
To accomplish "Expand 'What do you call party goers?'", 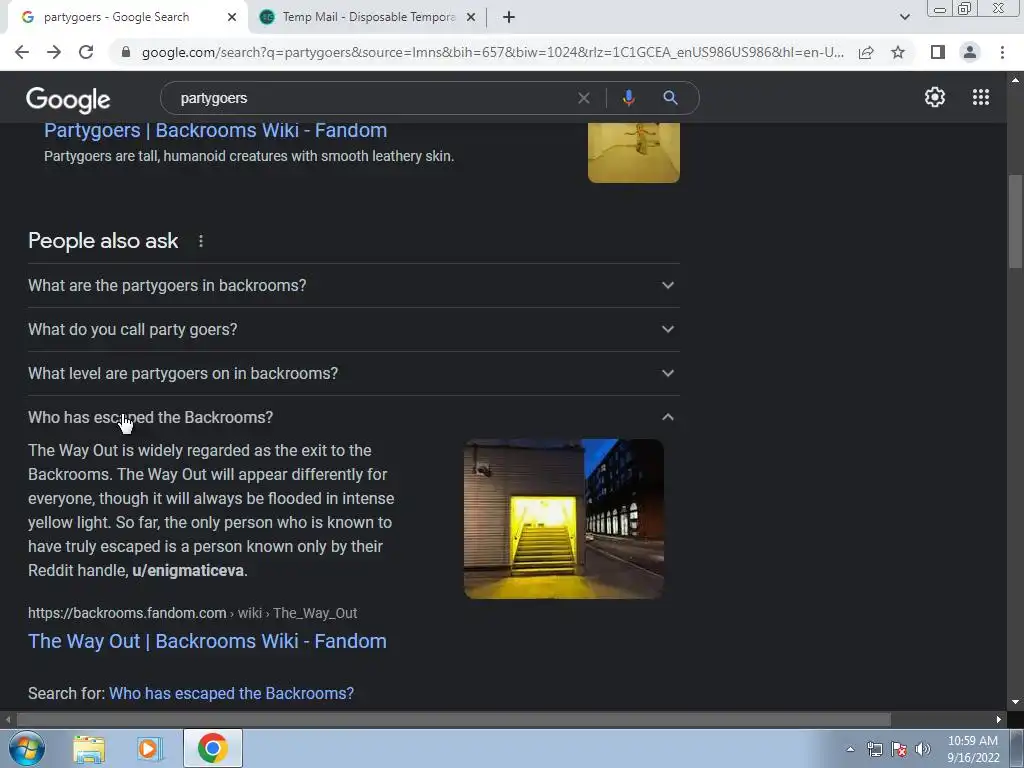I will (354, 329).
